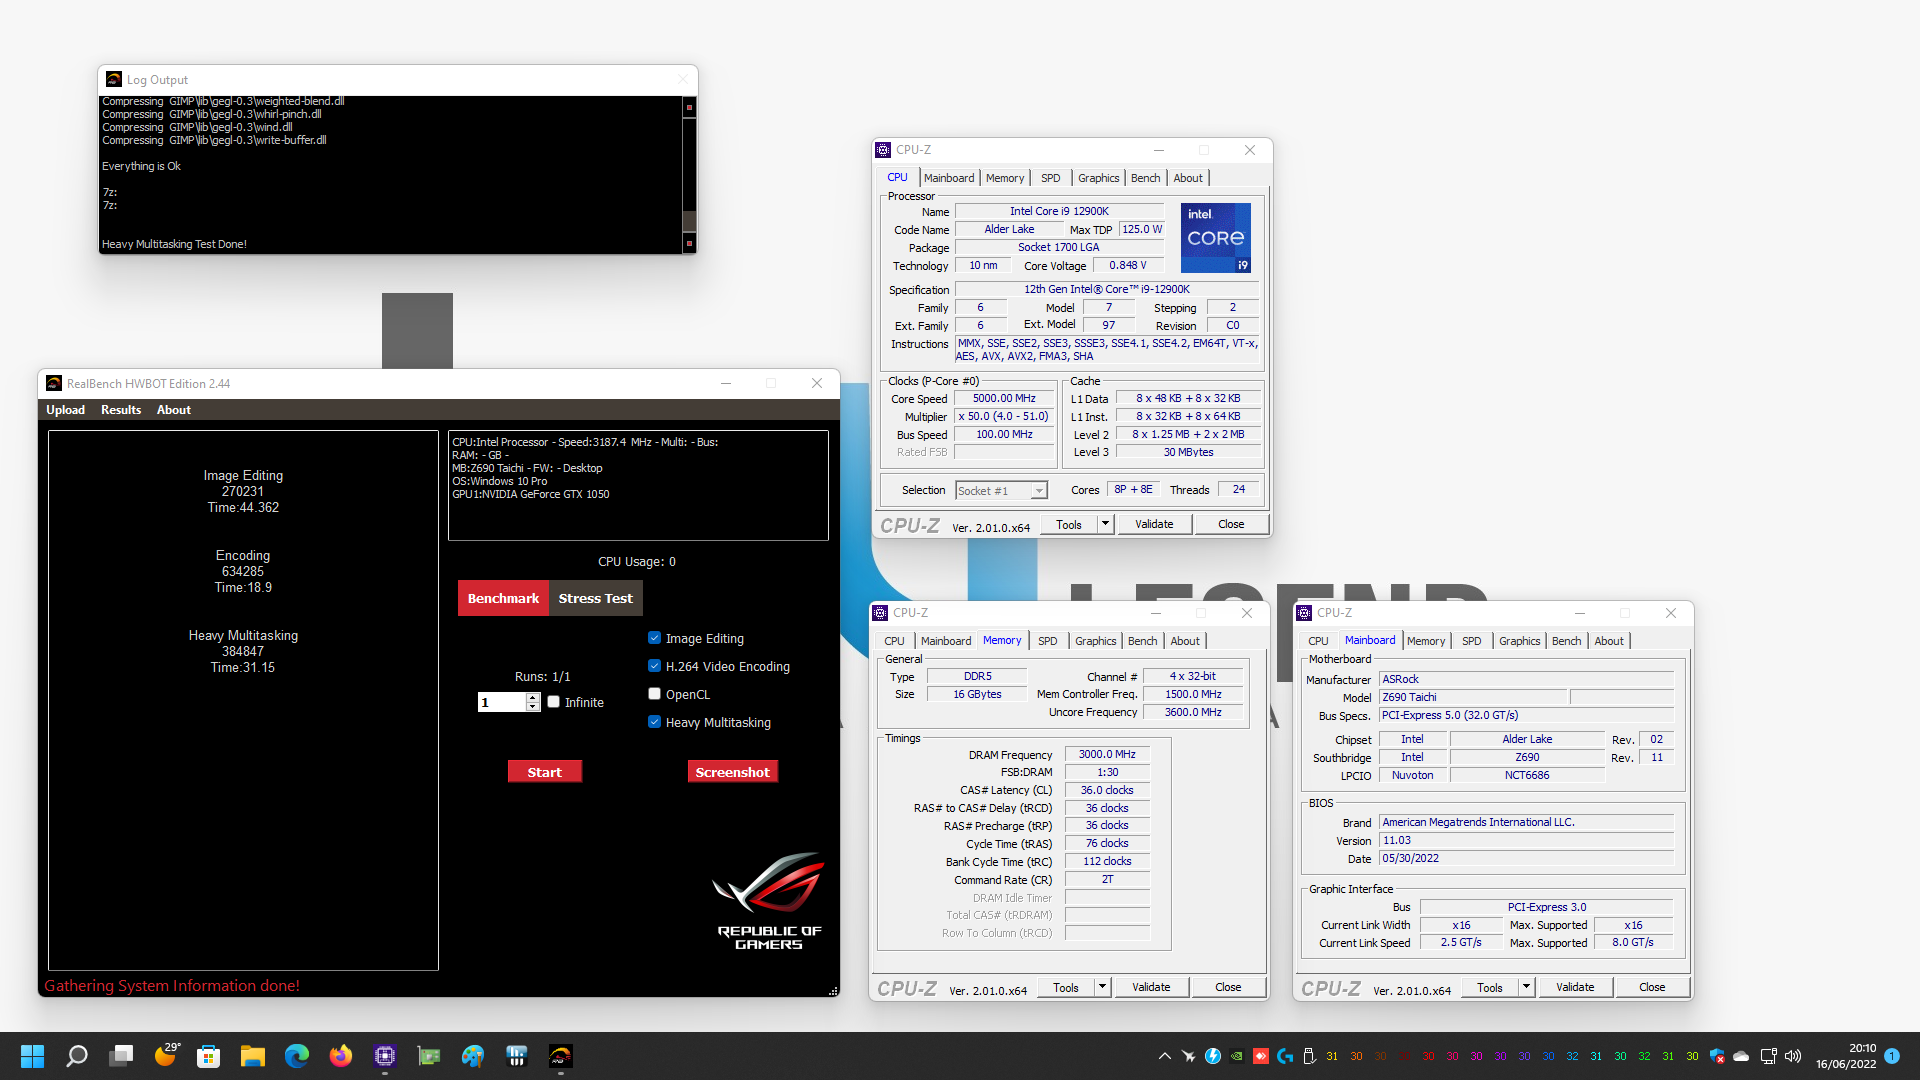This screenshot has width=1920, height=1080.
Task: Click the system info text box in RealBench
Action: coord(638,485)
